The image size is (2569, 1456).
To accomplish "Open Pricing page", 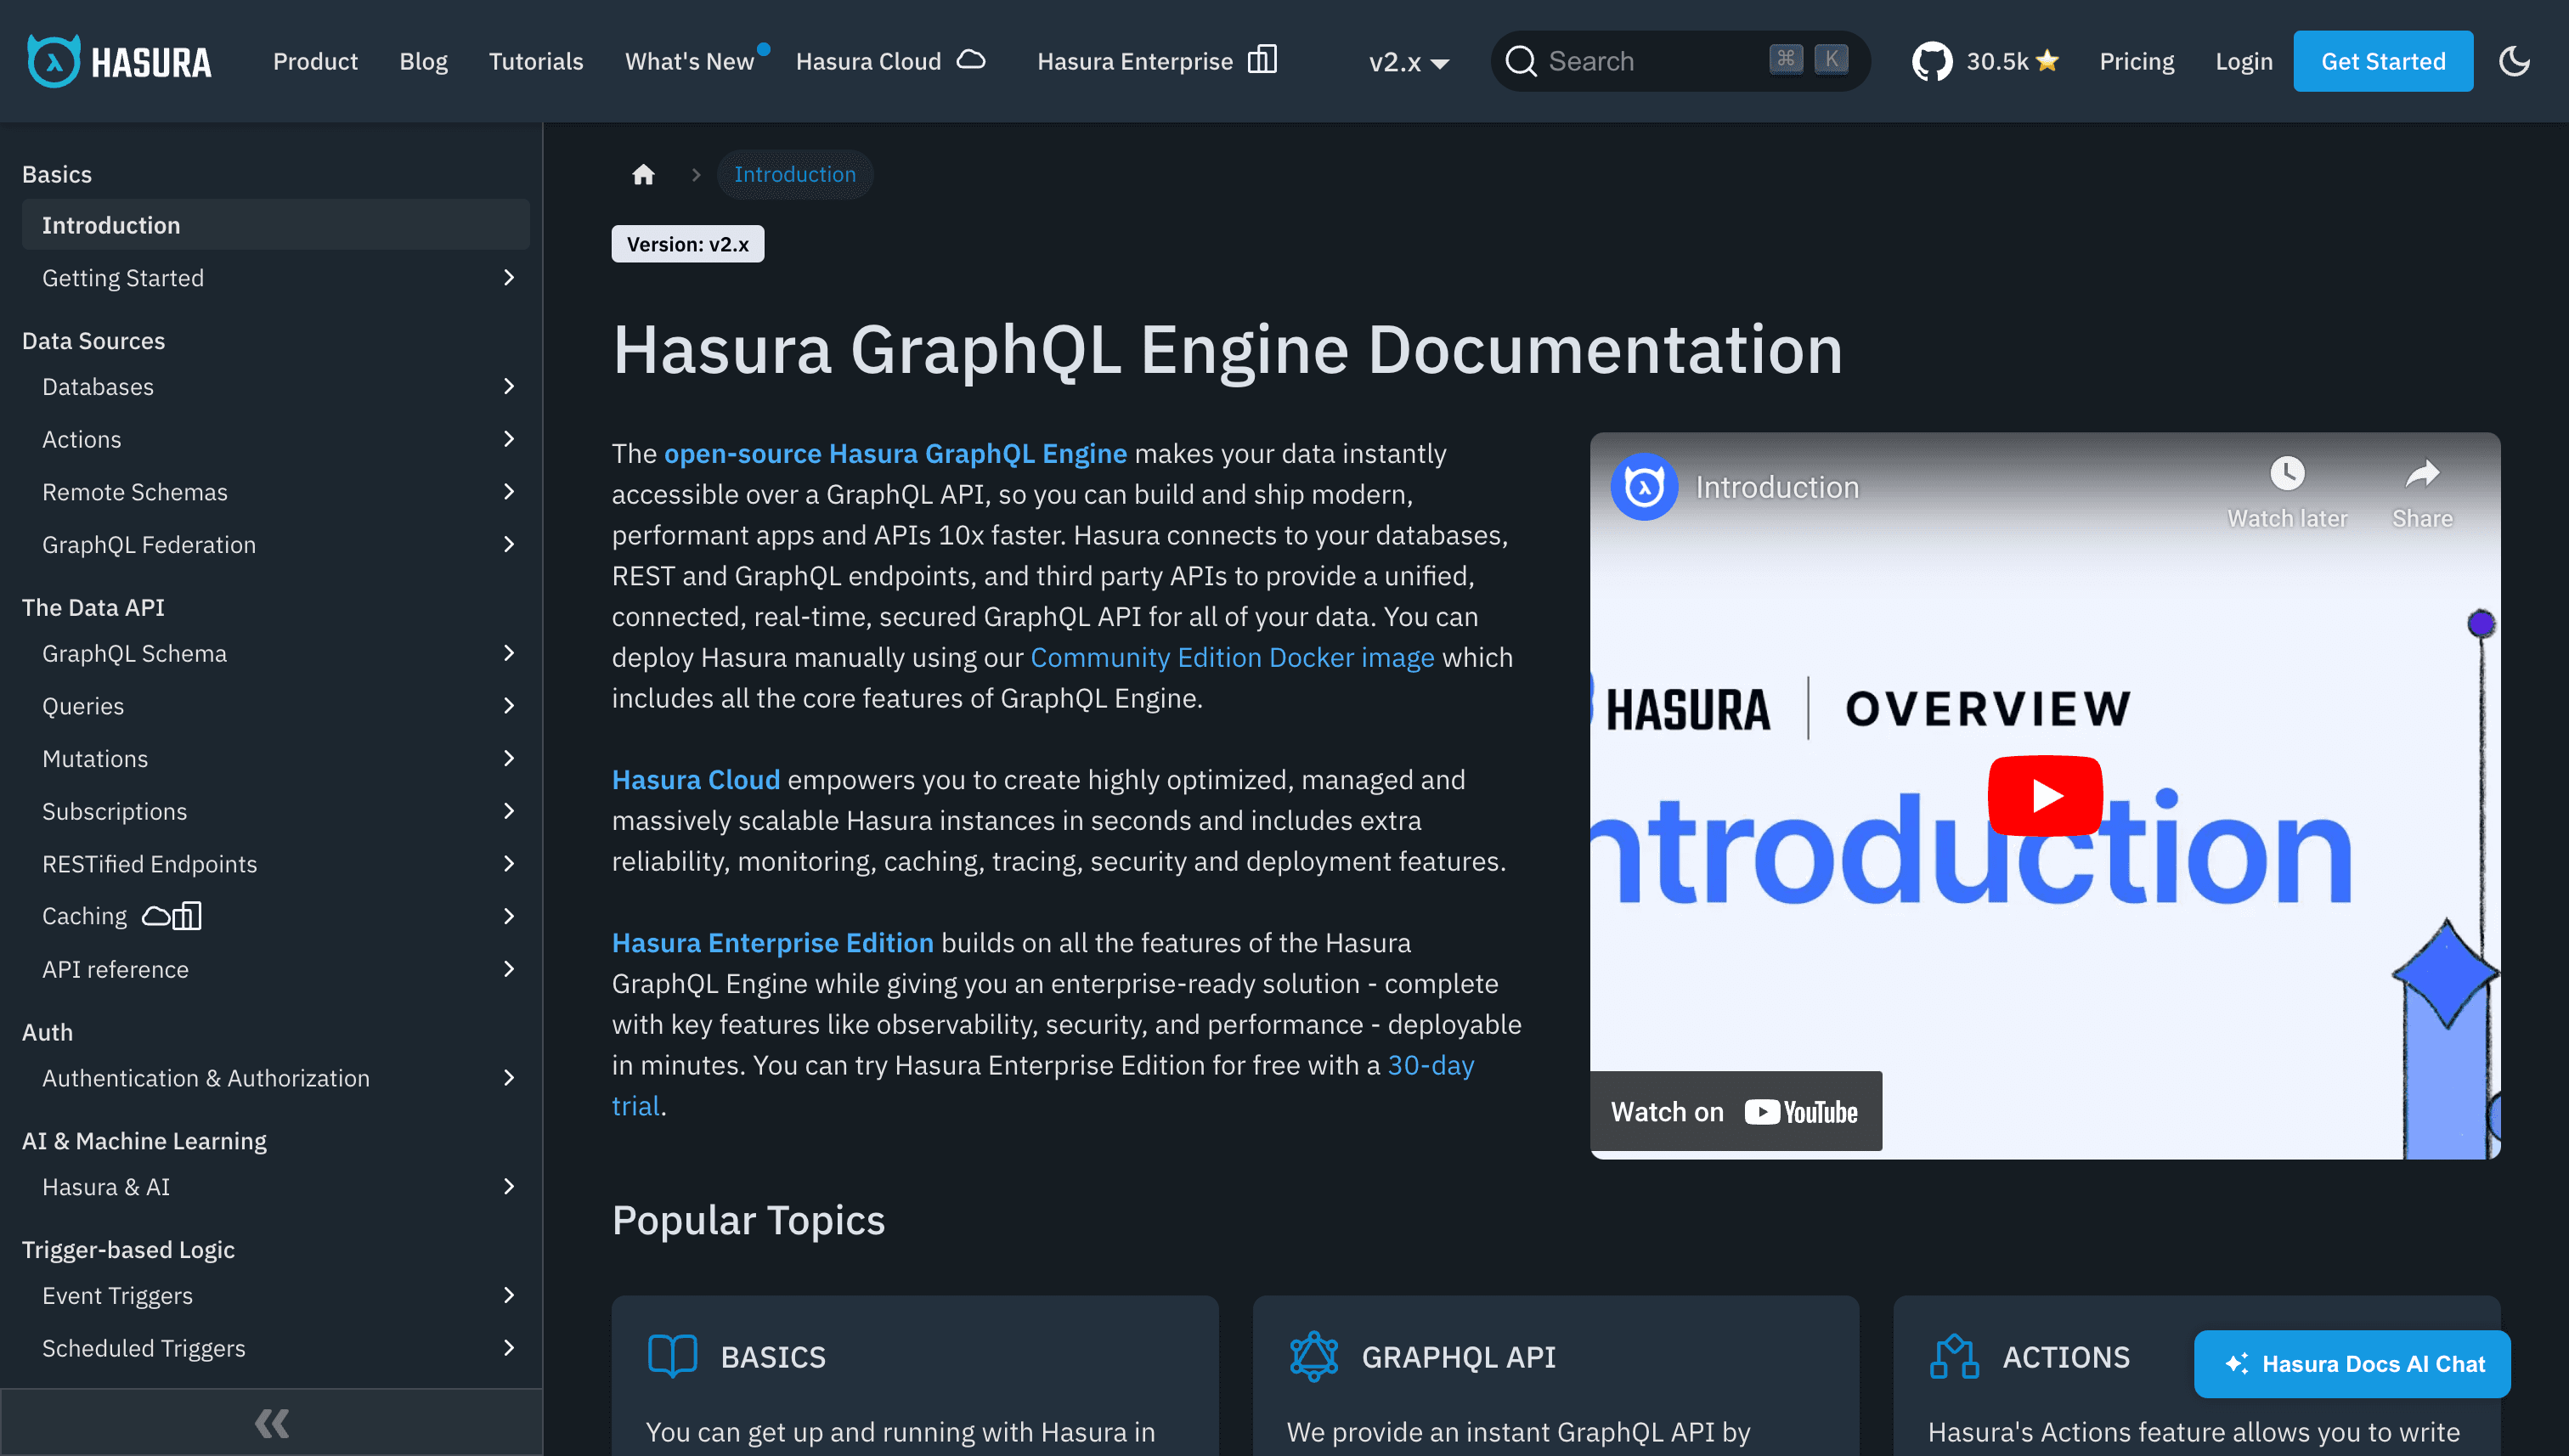I will click(2136, 61).
